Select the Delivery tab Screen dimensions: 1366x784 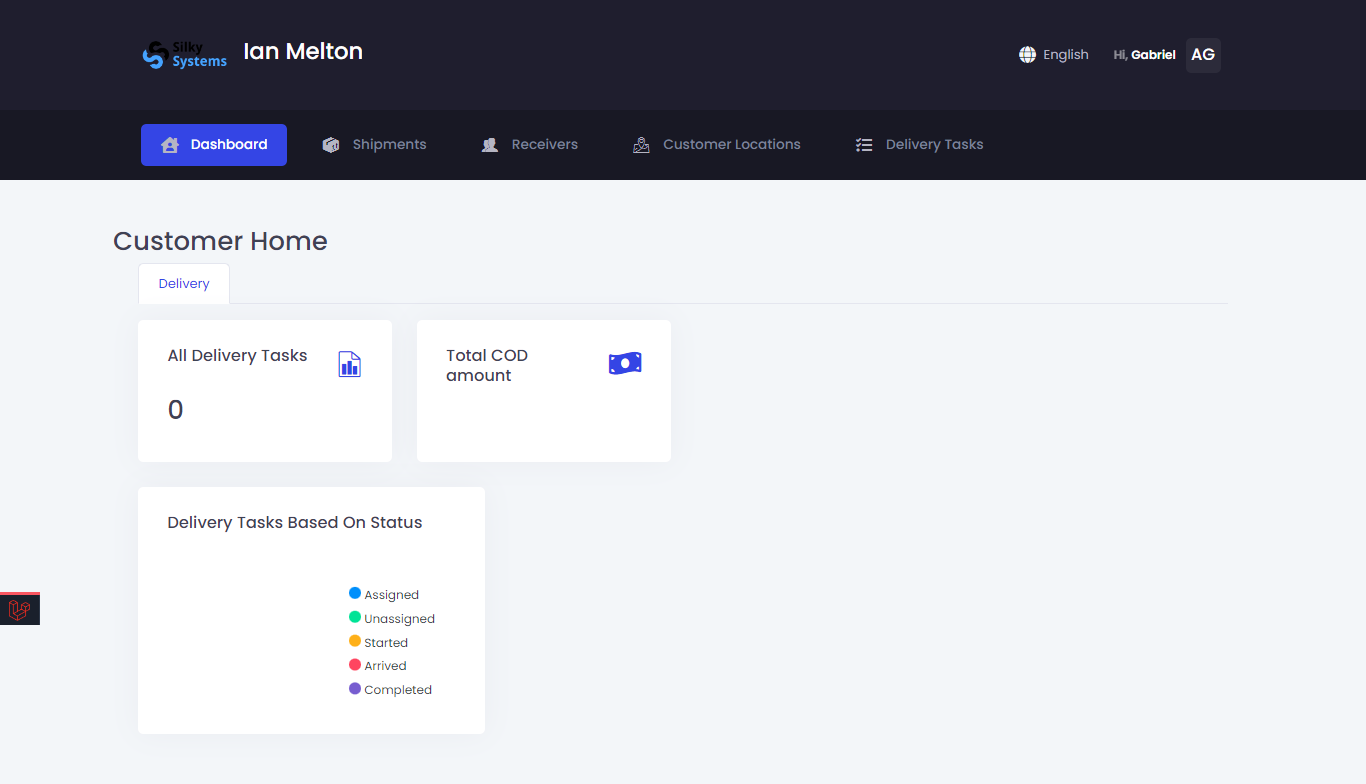click(184, 284)
